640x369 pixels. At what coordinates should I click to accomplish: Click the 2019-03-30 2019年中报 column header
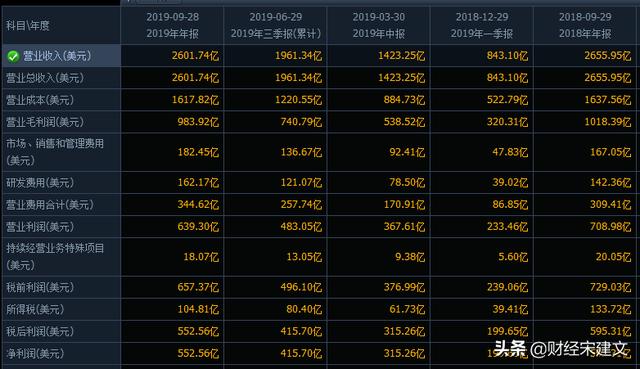[379, 25]
